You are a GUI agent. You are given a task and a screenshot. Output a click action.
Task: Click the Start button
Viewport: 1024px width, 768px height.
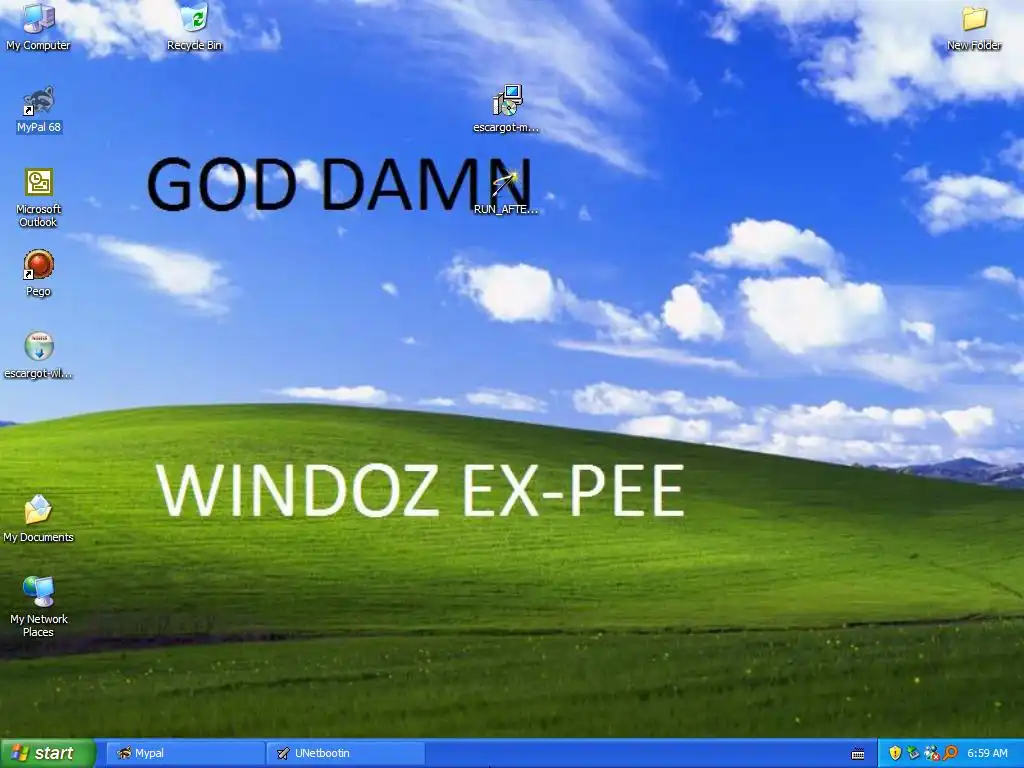pyautogui.click(x=47, y=753)
